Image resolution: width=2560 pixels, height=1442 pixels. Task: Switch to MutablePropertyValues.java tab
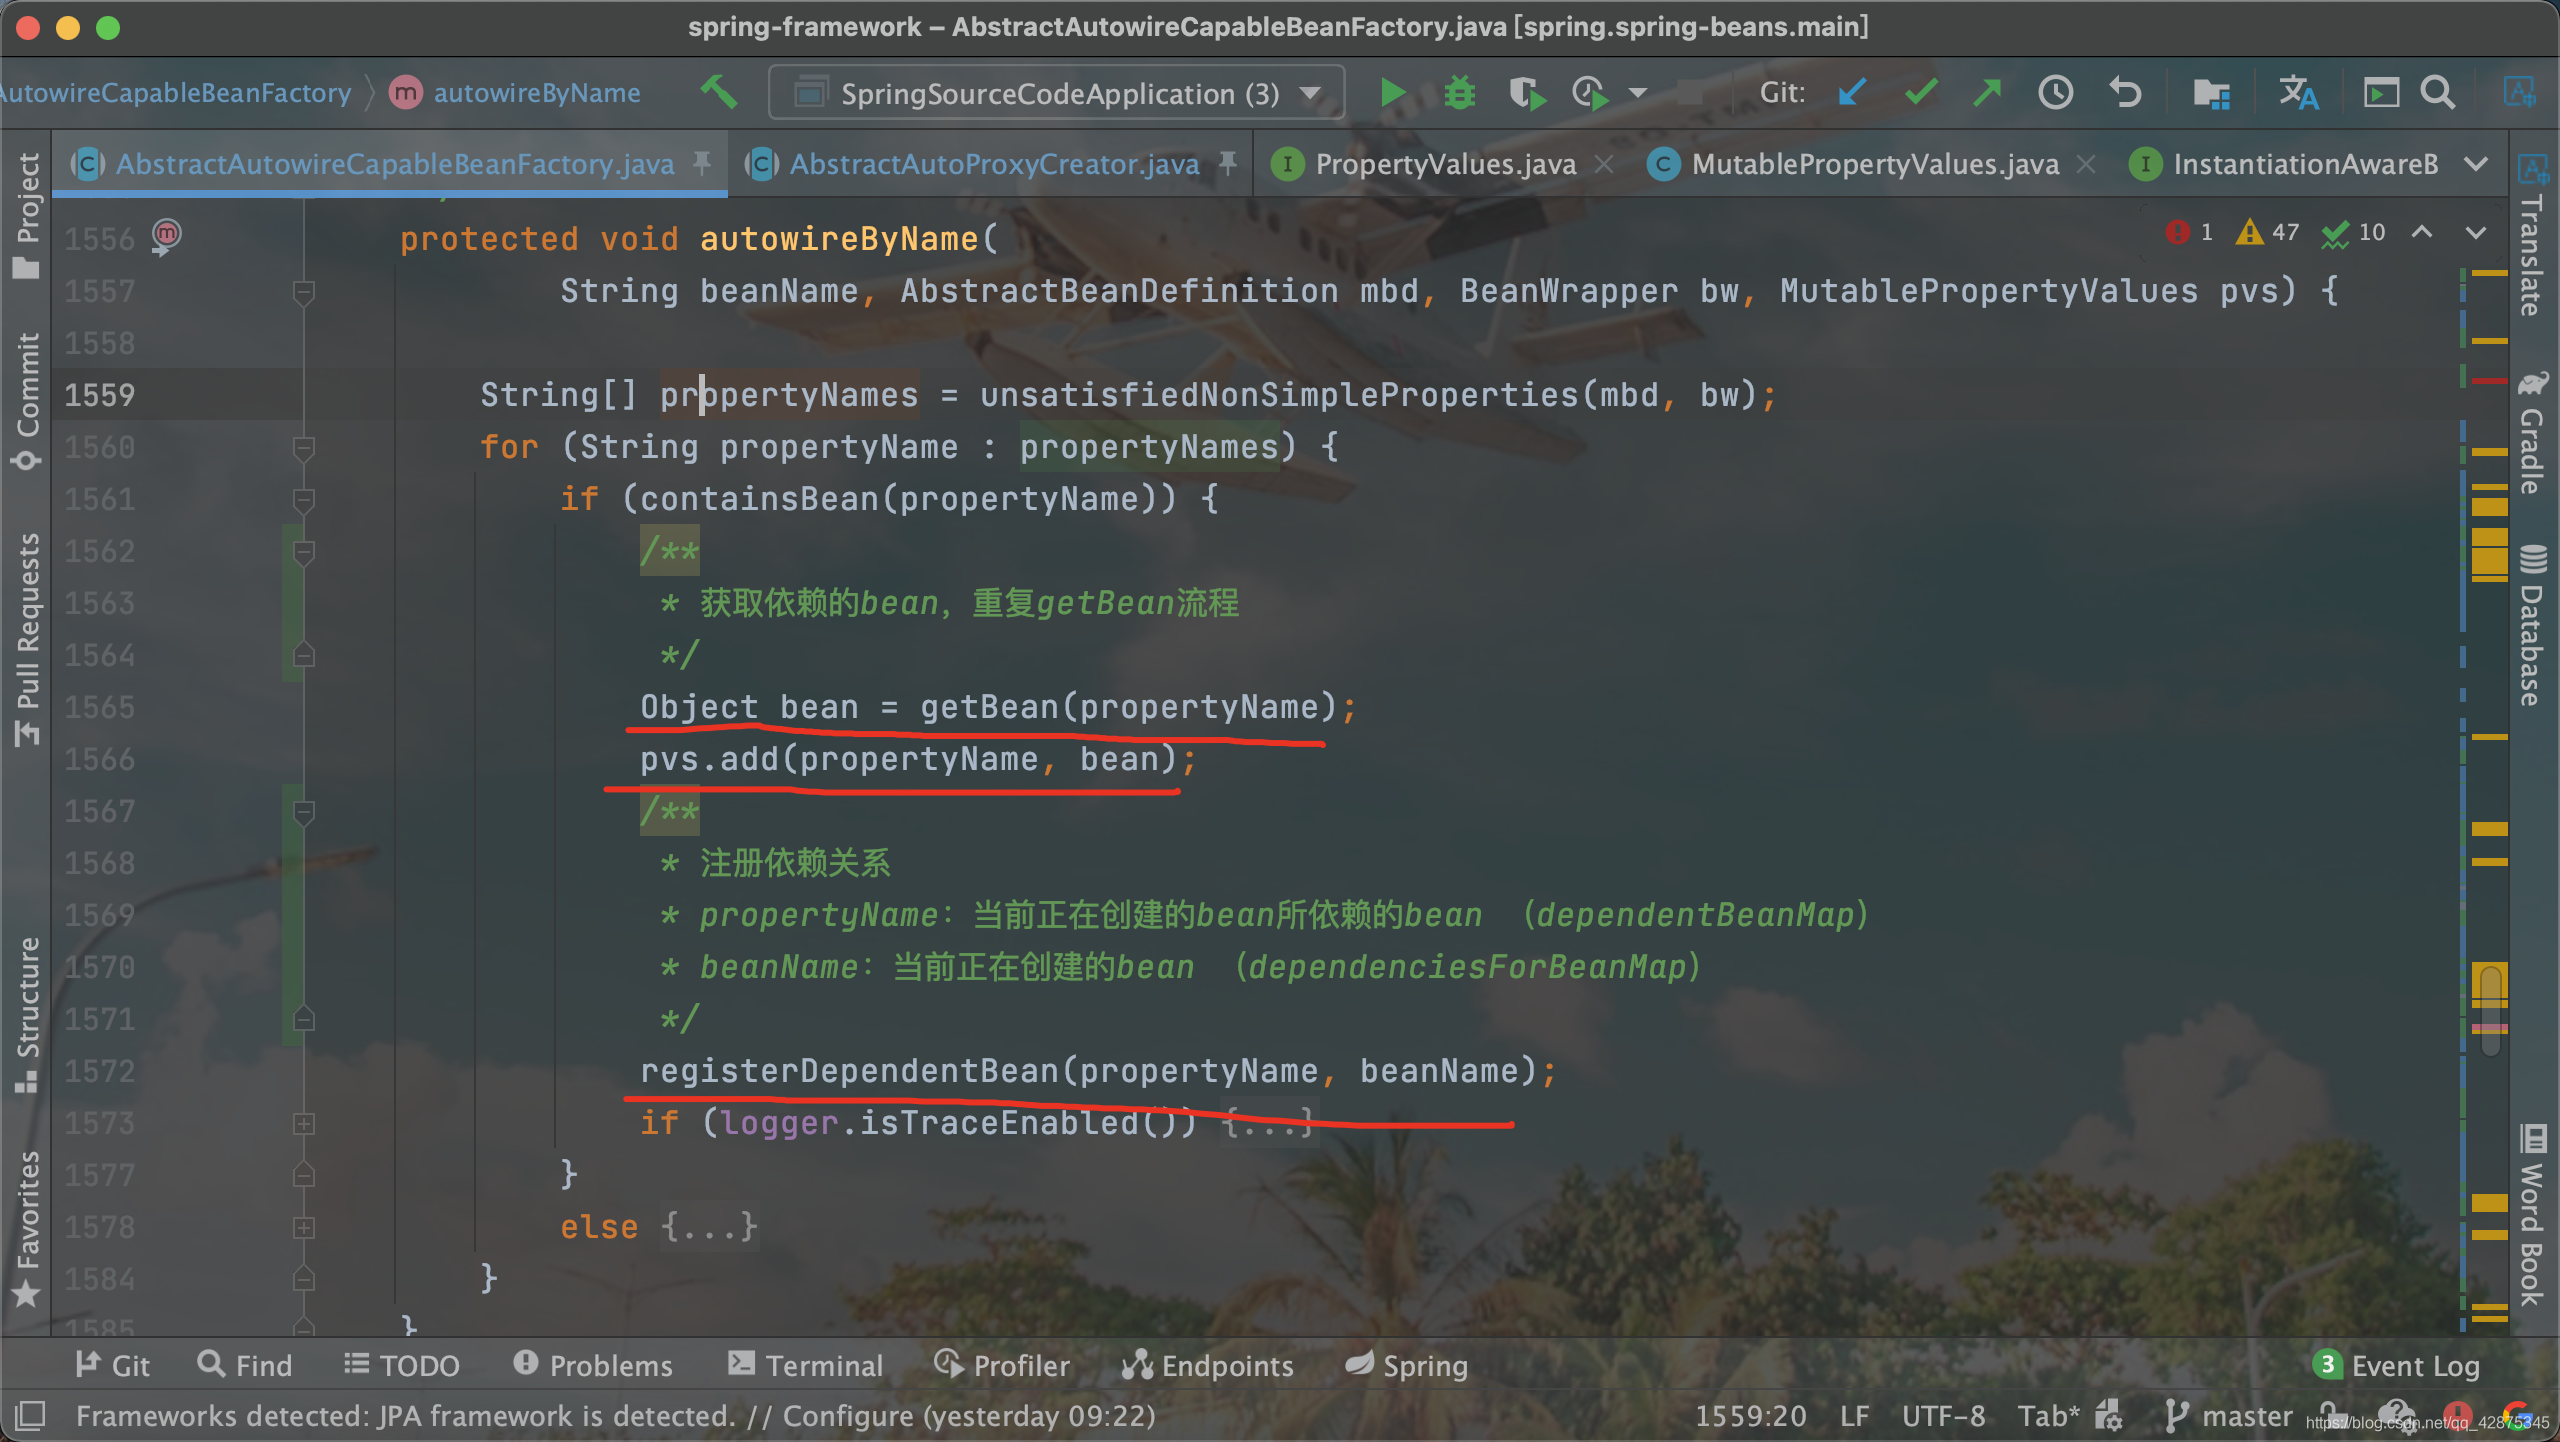click(1874, 163)
